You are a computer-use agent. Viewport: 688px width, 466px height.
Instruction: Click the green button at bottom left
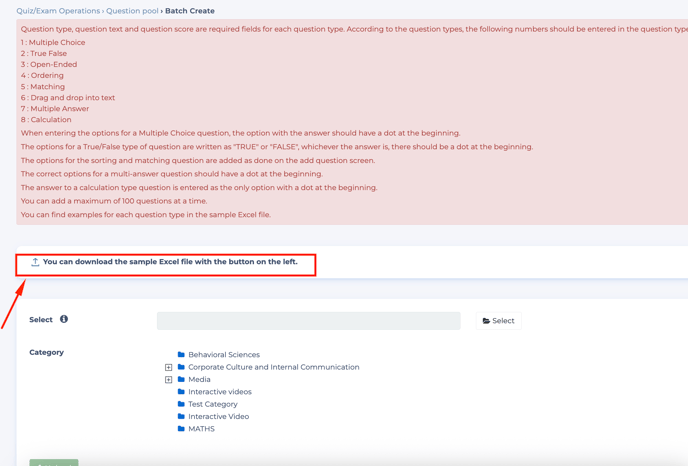coord(54,462)
